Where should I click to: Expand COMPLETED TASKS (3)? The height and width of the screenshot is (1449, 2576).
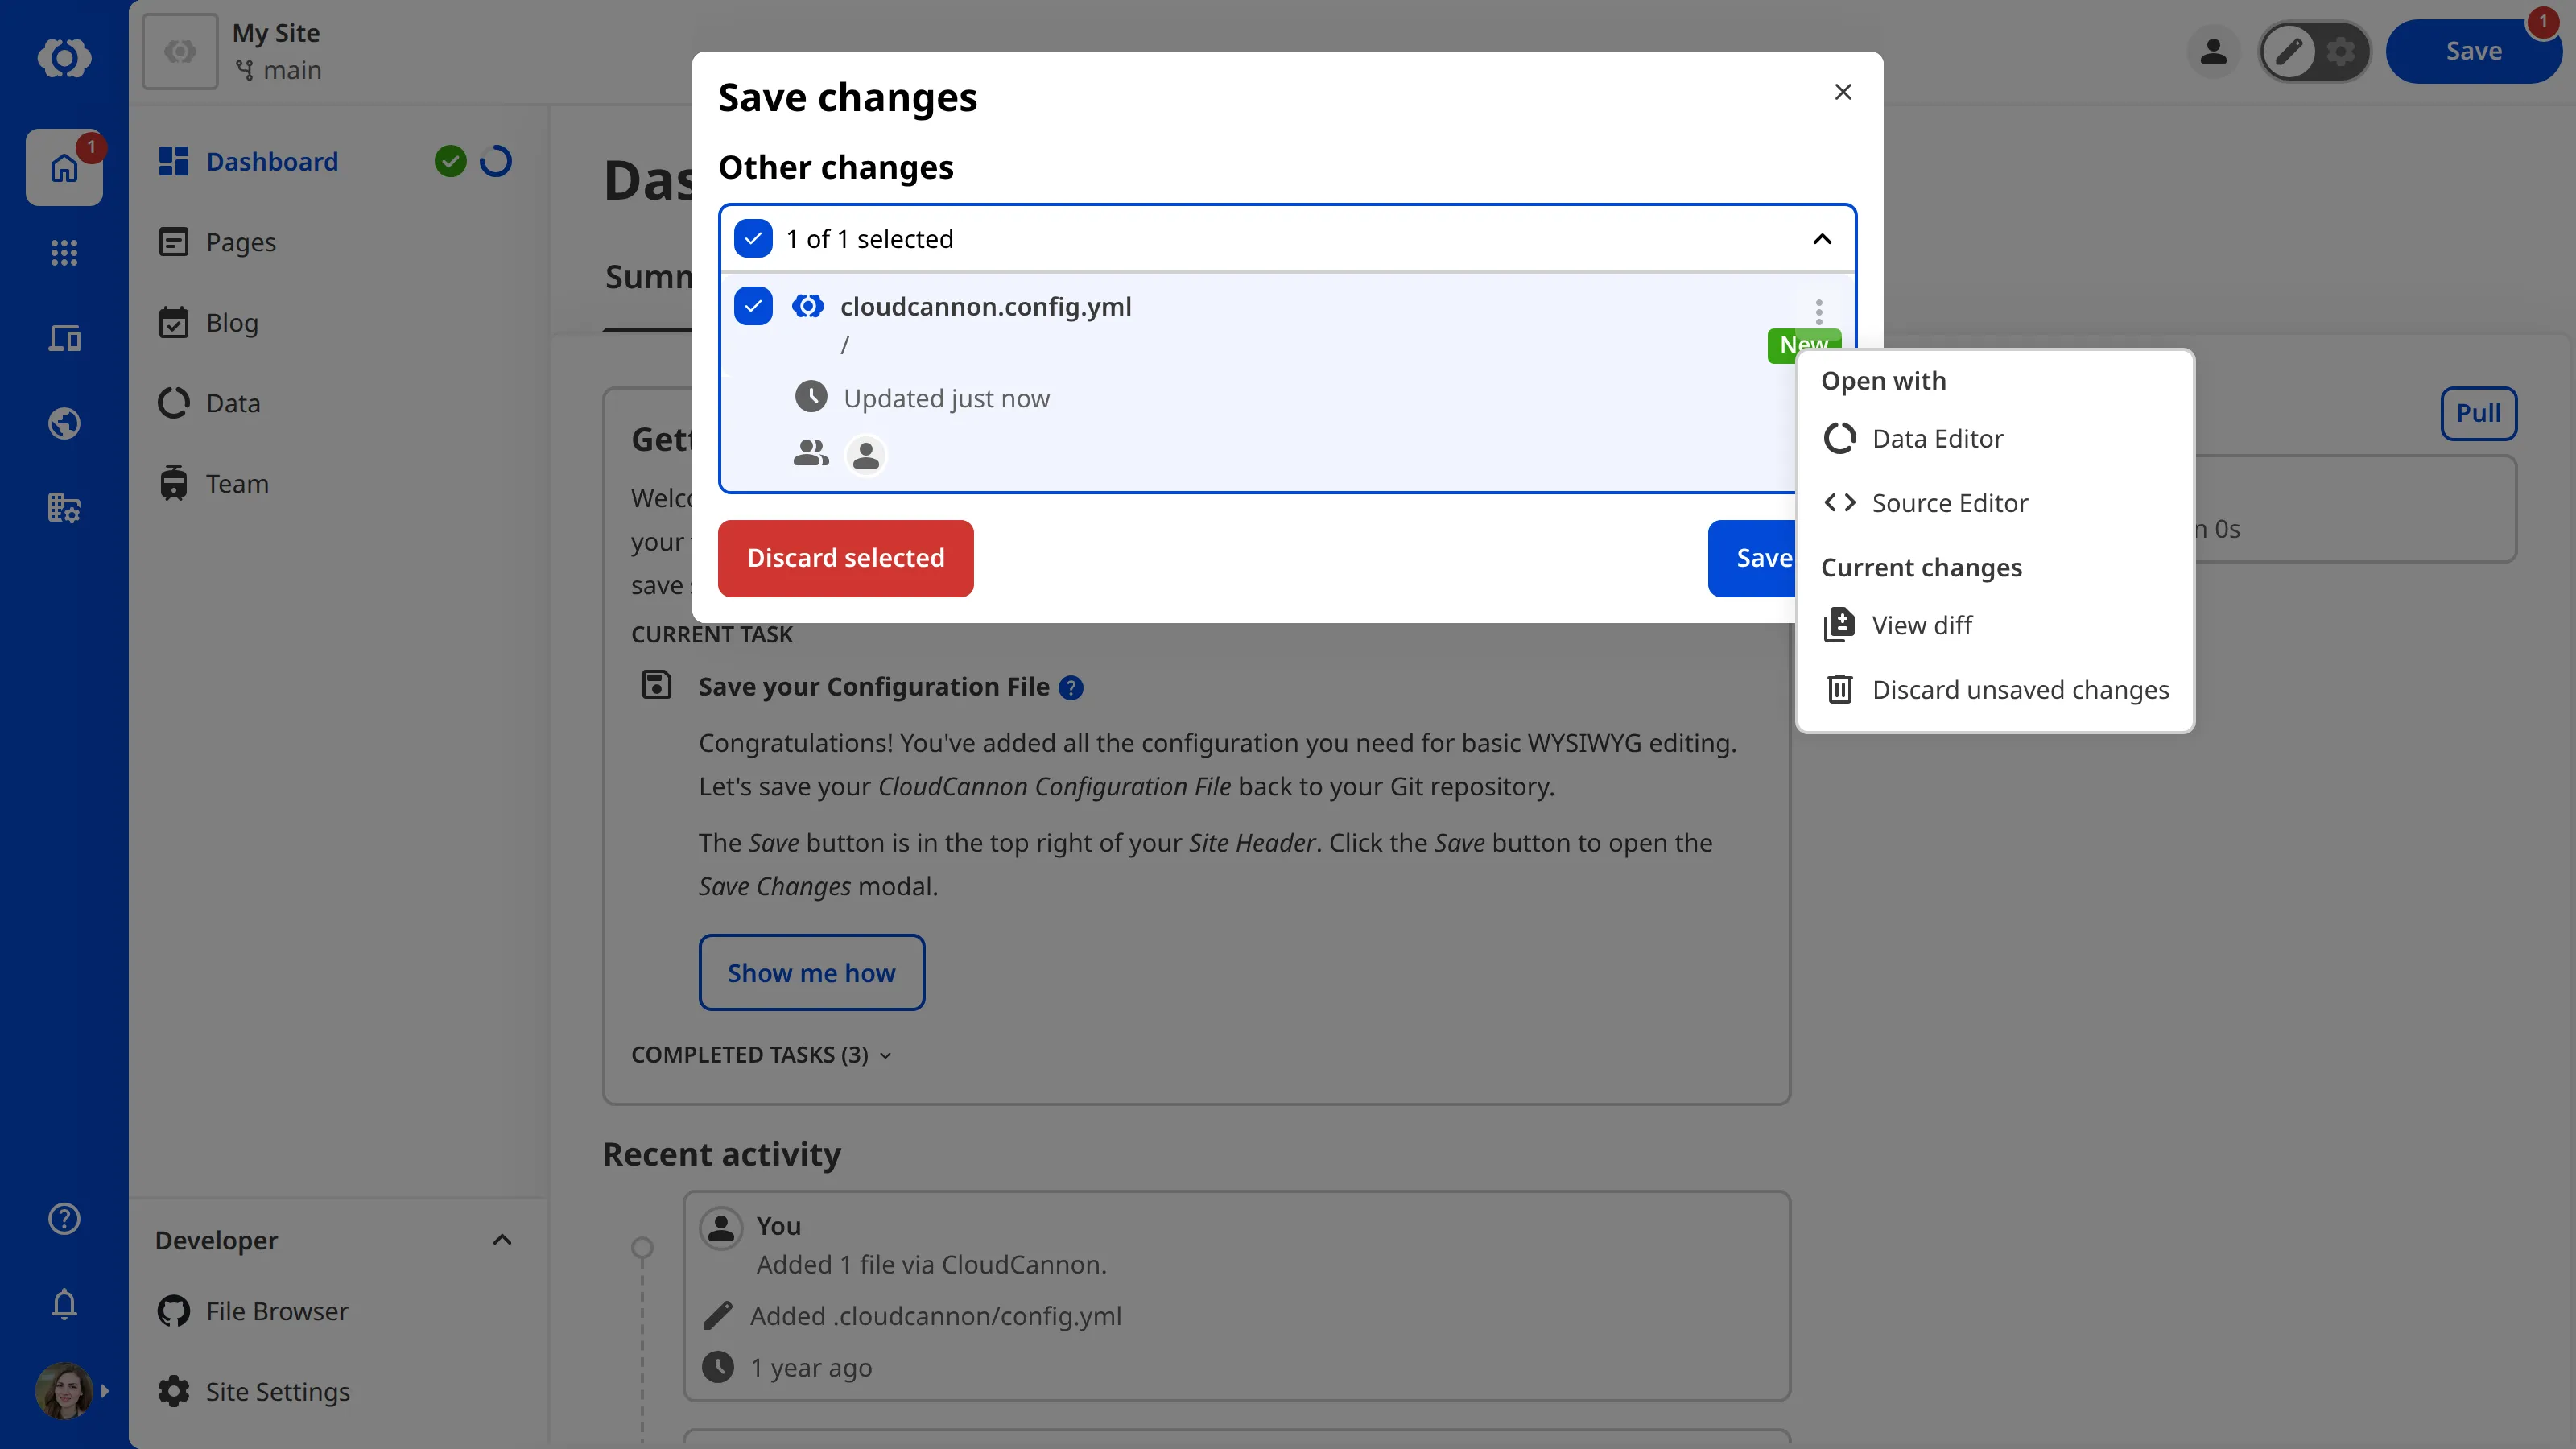click(x=761, y=1055)
